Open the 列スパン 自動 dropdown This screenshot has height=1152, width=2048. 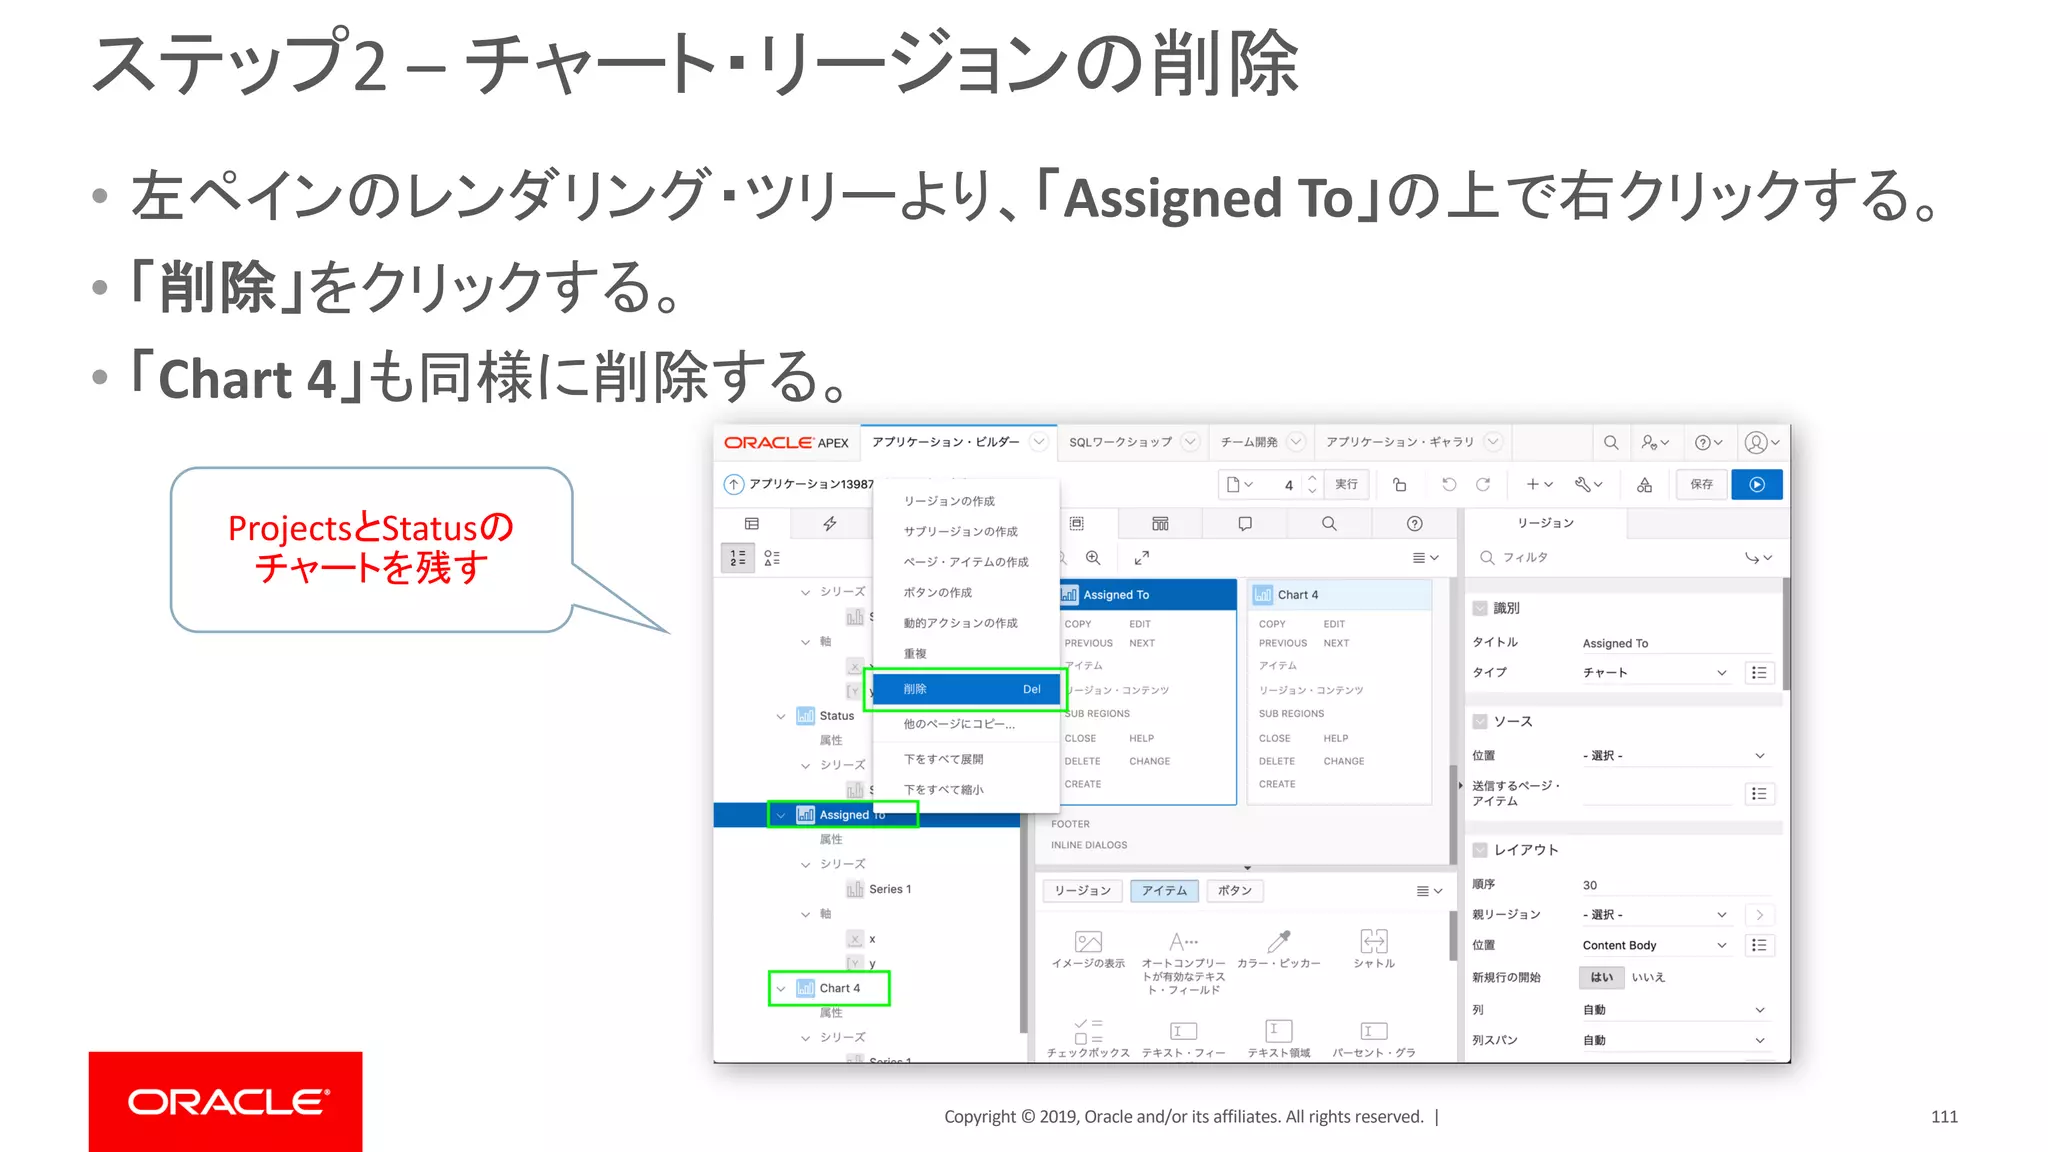1675,1040
